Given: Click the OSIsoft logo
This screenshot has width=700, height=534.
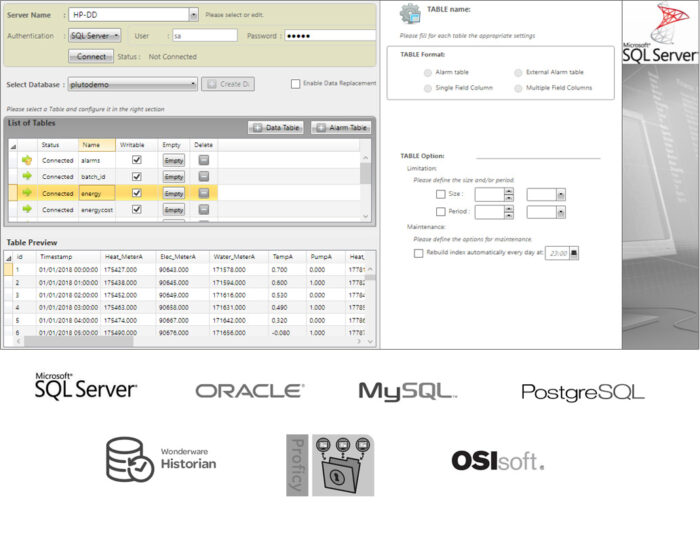Looking at the screenshot, I should (498, 461).
